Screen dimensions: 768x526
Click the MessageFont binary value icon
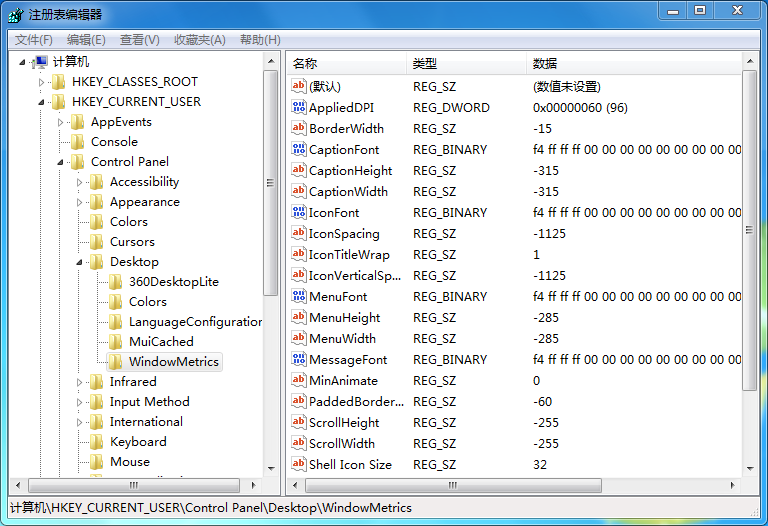298,359
